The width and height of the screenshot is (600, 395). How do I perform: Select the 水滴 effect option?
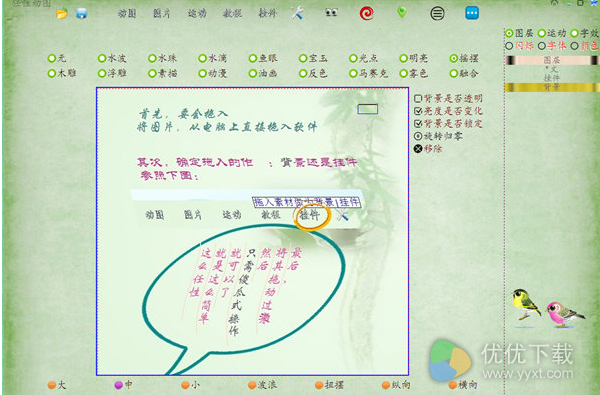(213, 58)
